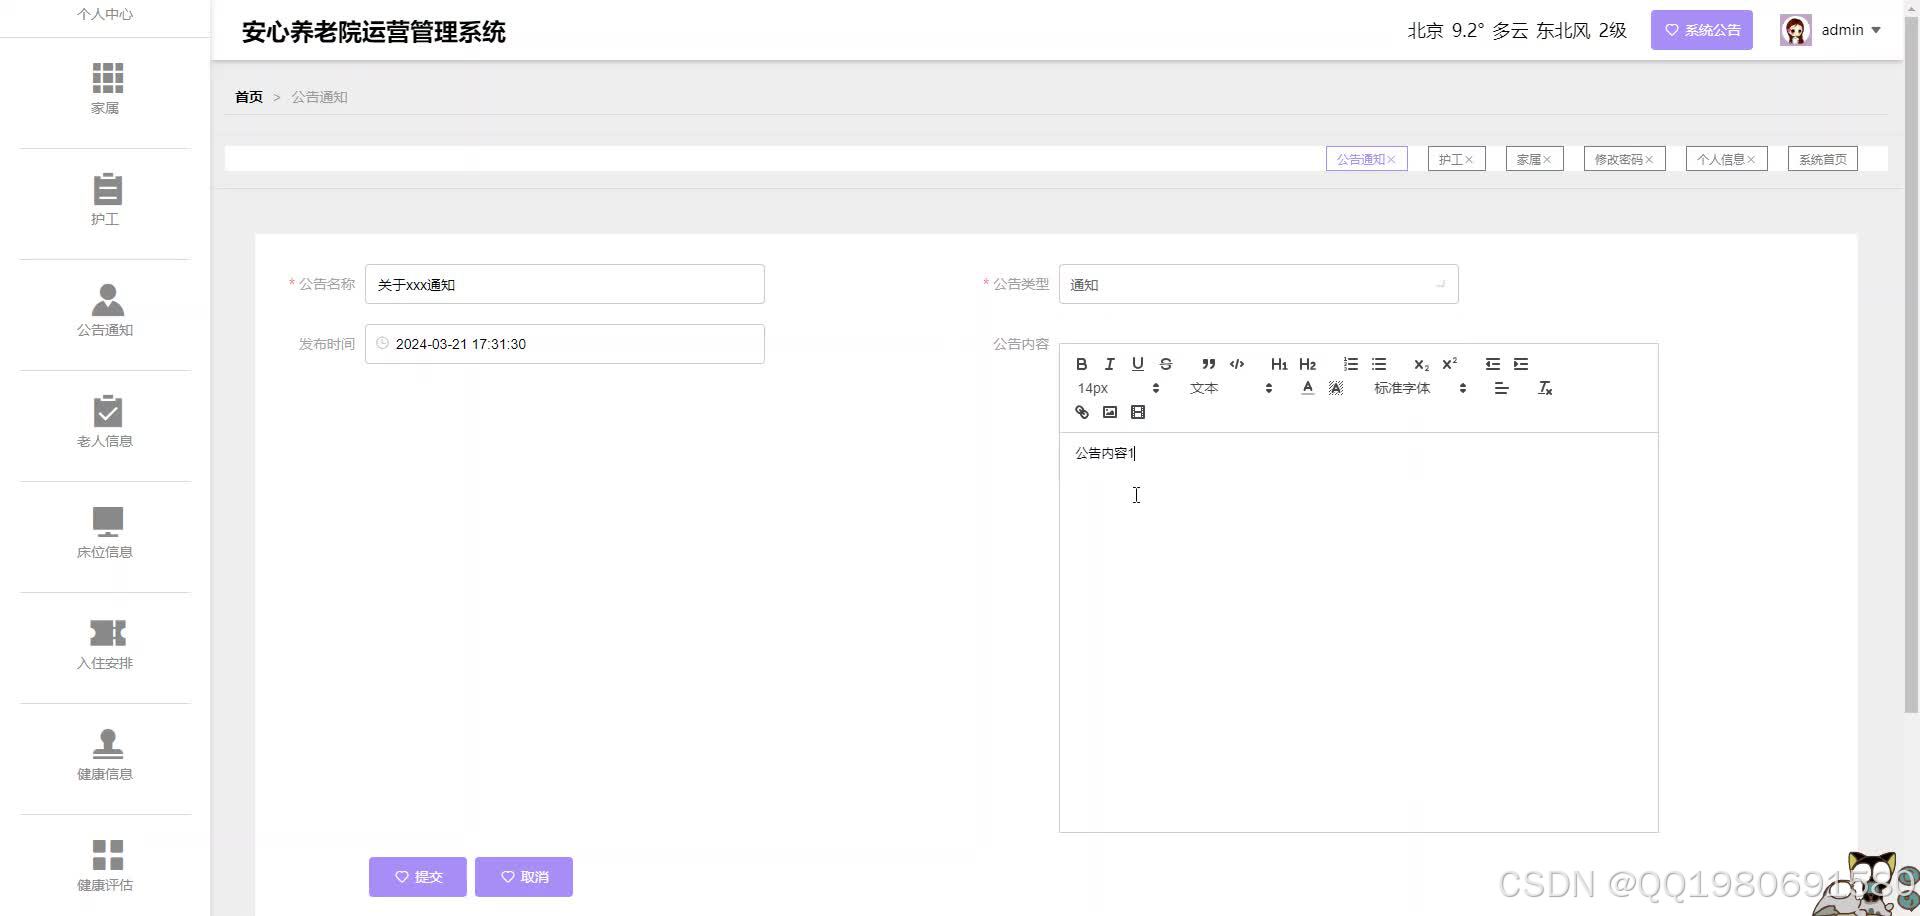Insert a hyperlink
The height and width of the screenshot is (916, 1920).
point(1081,412)
